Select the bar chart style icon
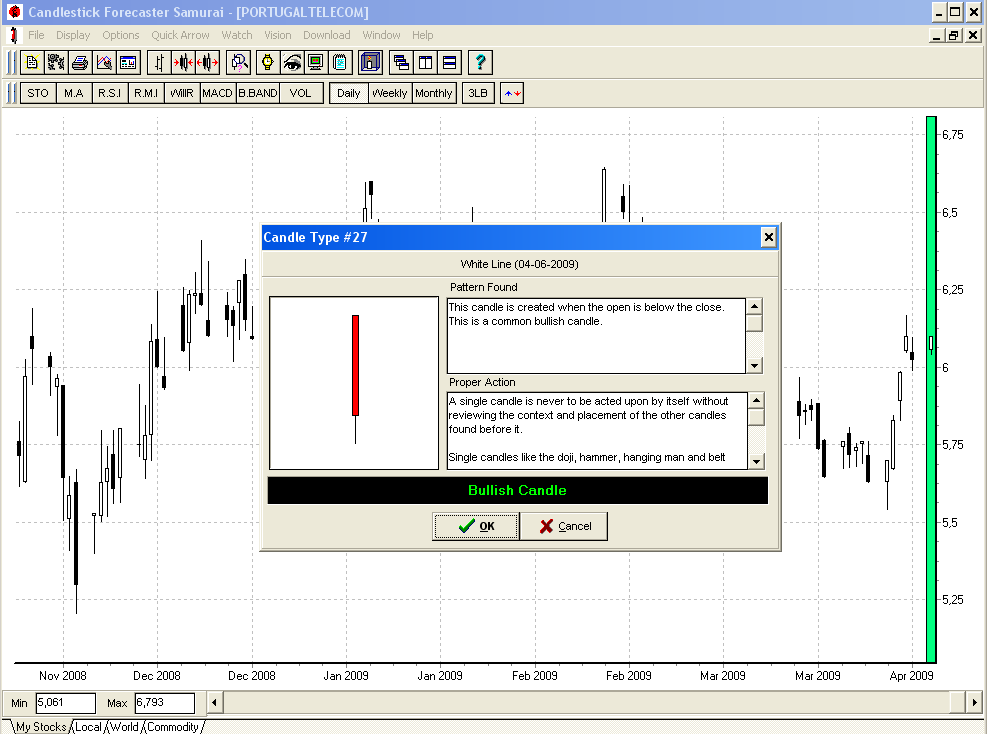The height and width of the screenshot is (734, 987). click(x=159, y=62)
